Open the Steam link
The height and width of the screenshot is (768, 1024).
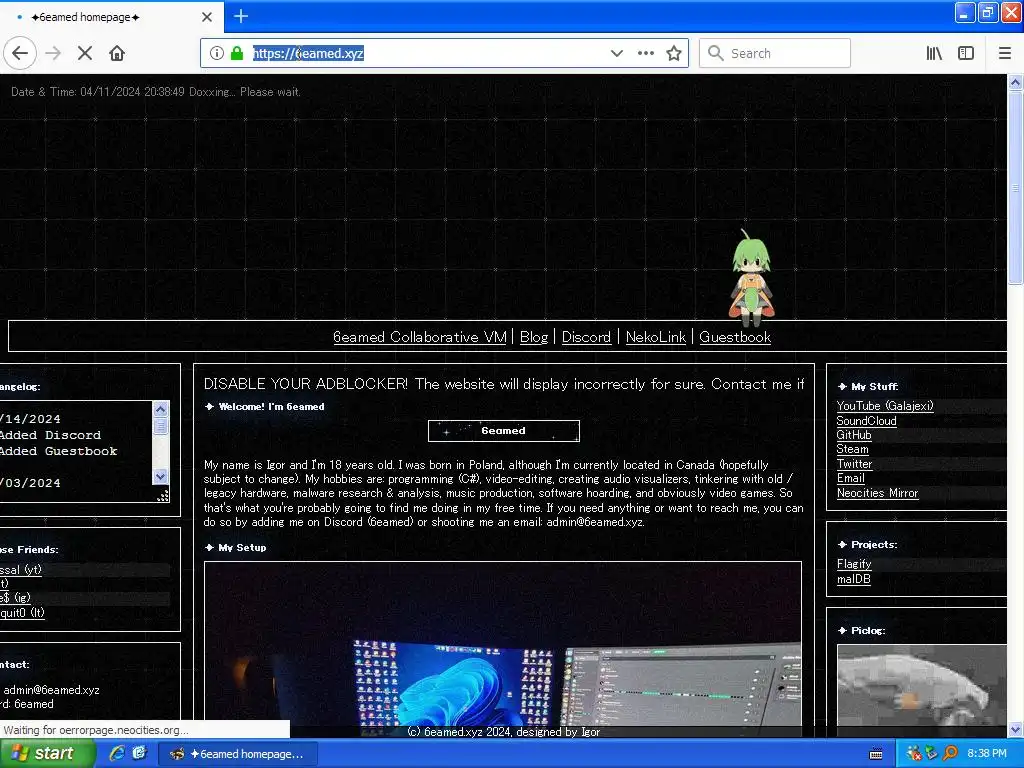(853, 449)
